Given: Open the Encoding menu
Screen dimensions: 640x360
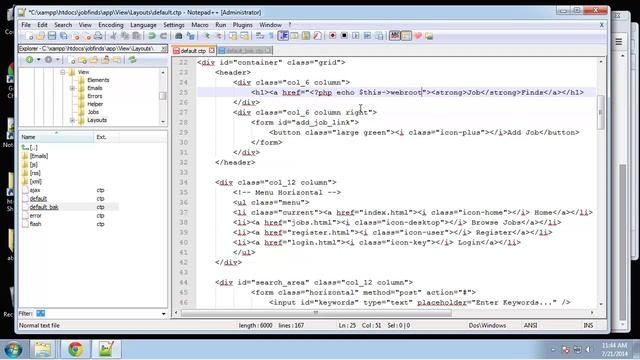Looking at the screenshot, I should coord(111,25).
